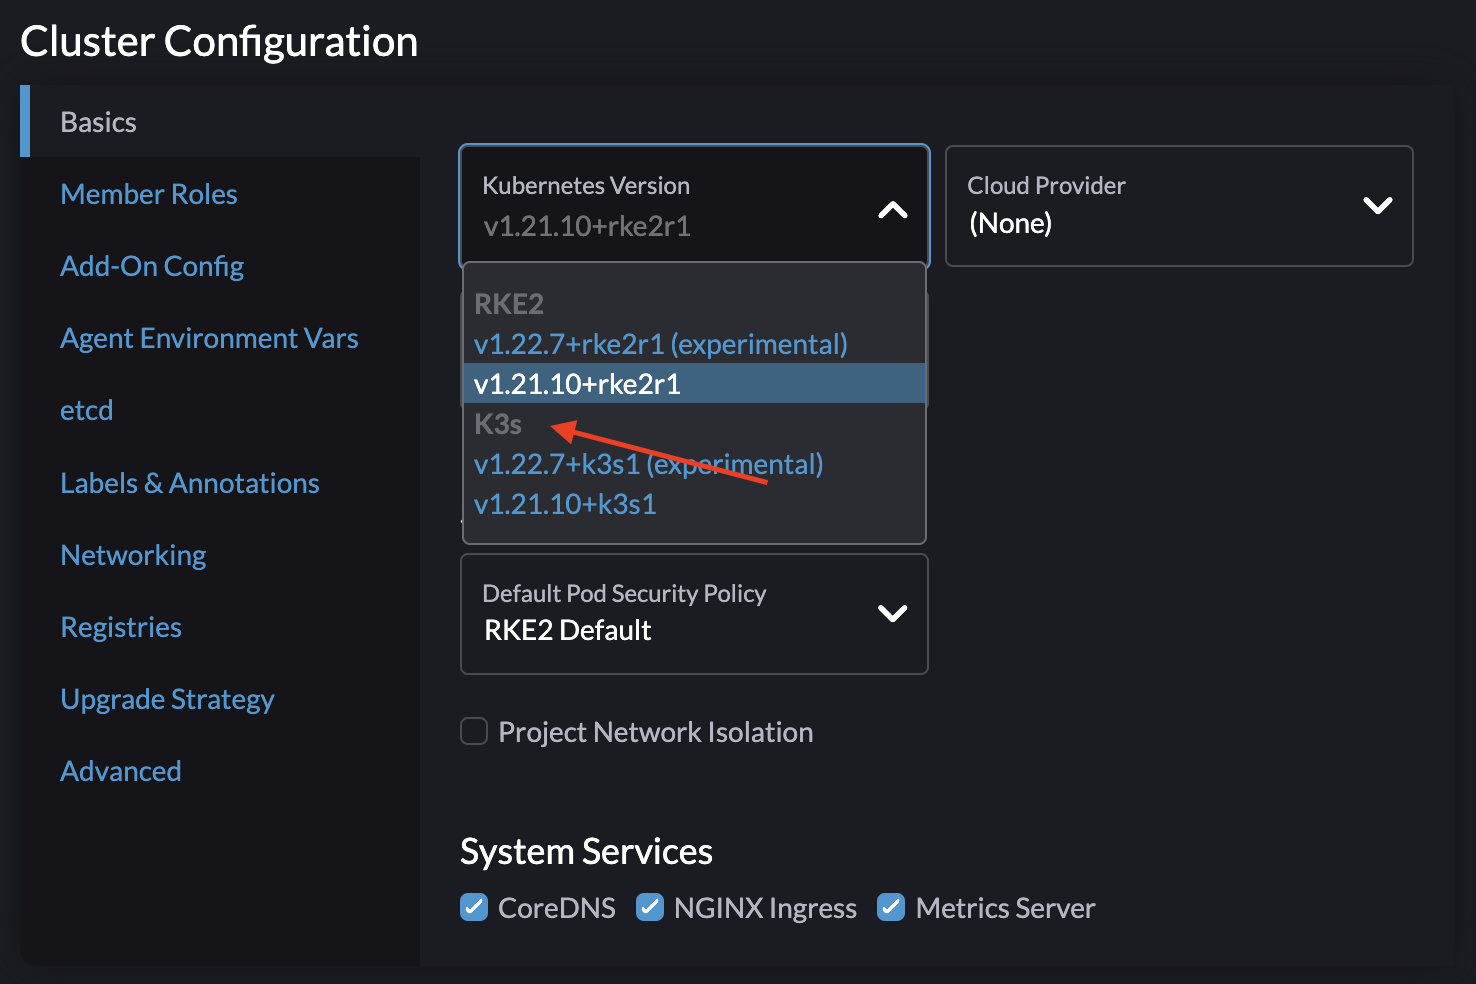Viewport: 1476px width, 984px height.
Task: Select version v1.22.7+rke2r1 (experimental)
Action: 660,344
